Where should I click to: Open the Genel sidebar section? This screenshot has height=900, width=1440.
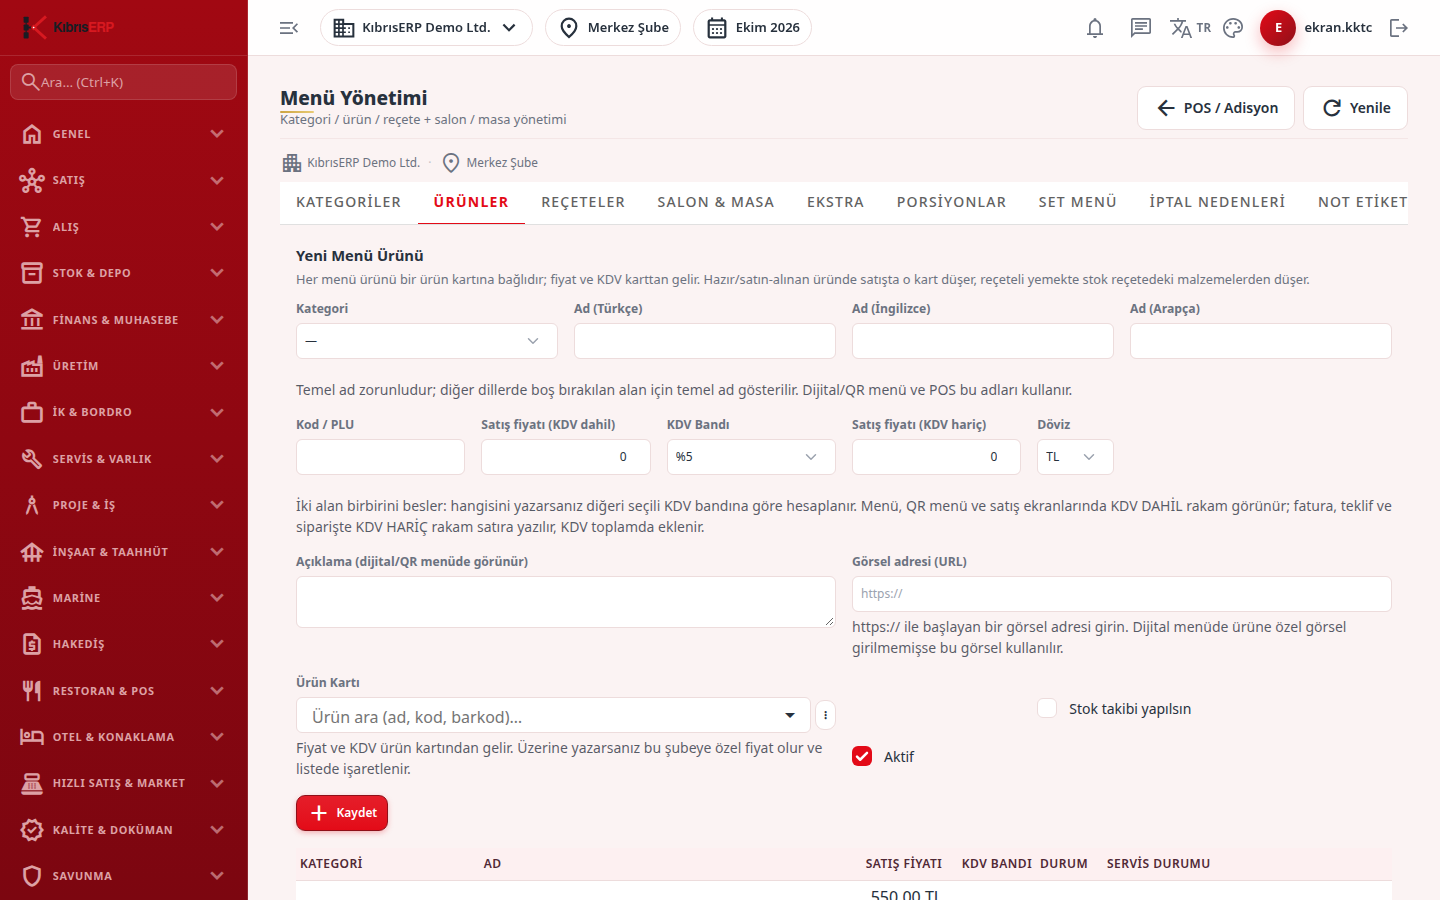click(124, 134)
